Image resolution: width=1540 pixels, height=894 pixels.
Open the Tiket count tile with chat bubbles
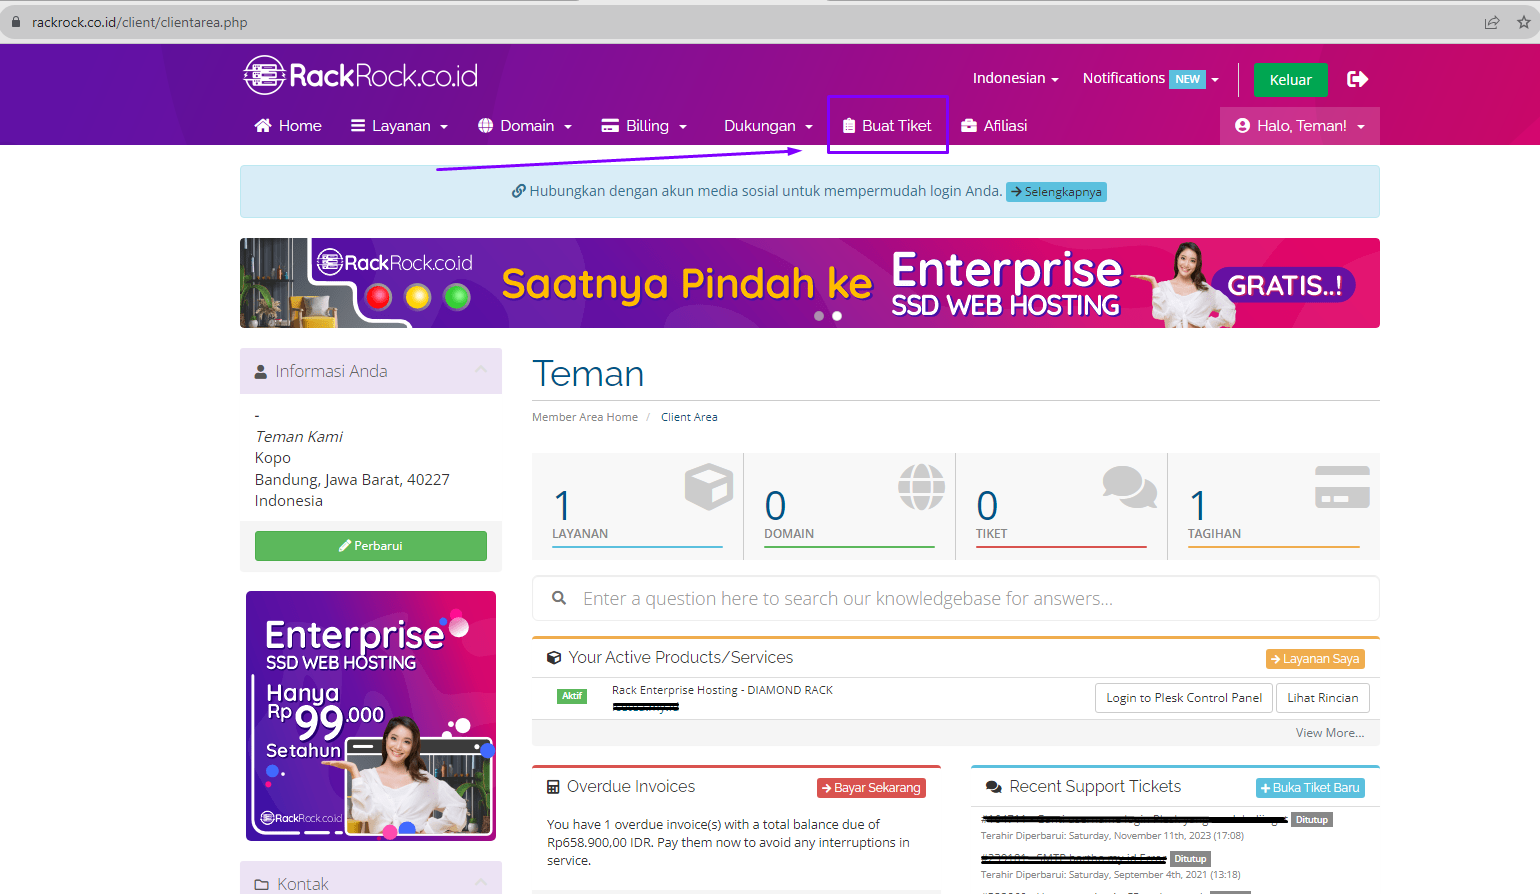[x=1061, y=505]
